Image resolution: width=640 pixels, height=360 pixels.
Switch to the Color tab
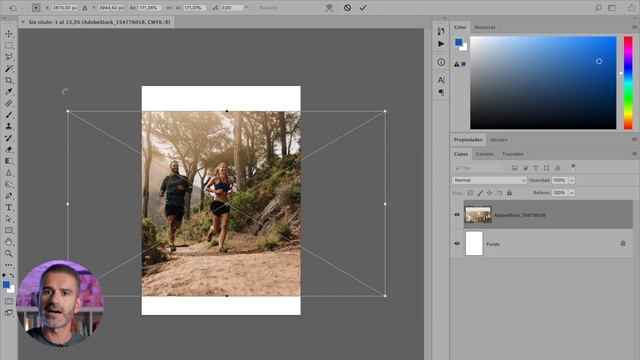click(x=460, y=27)
